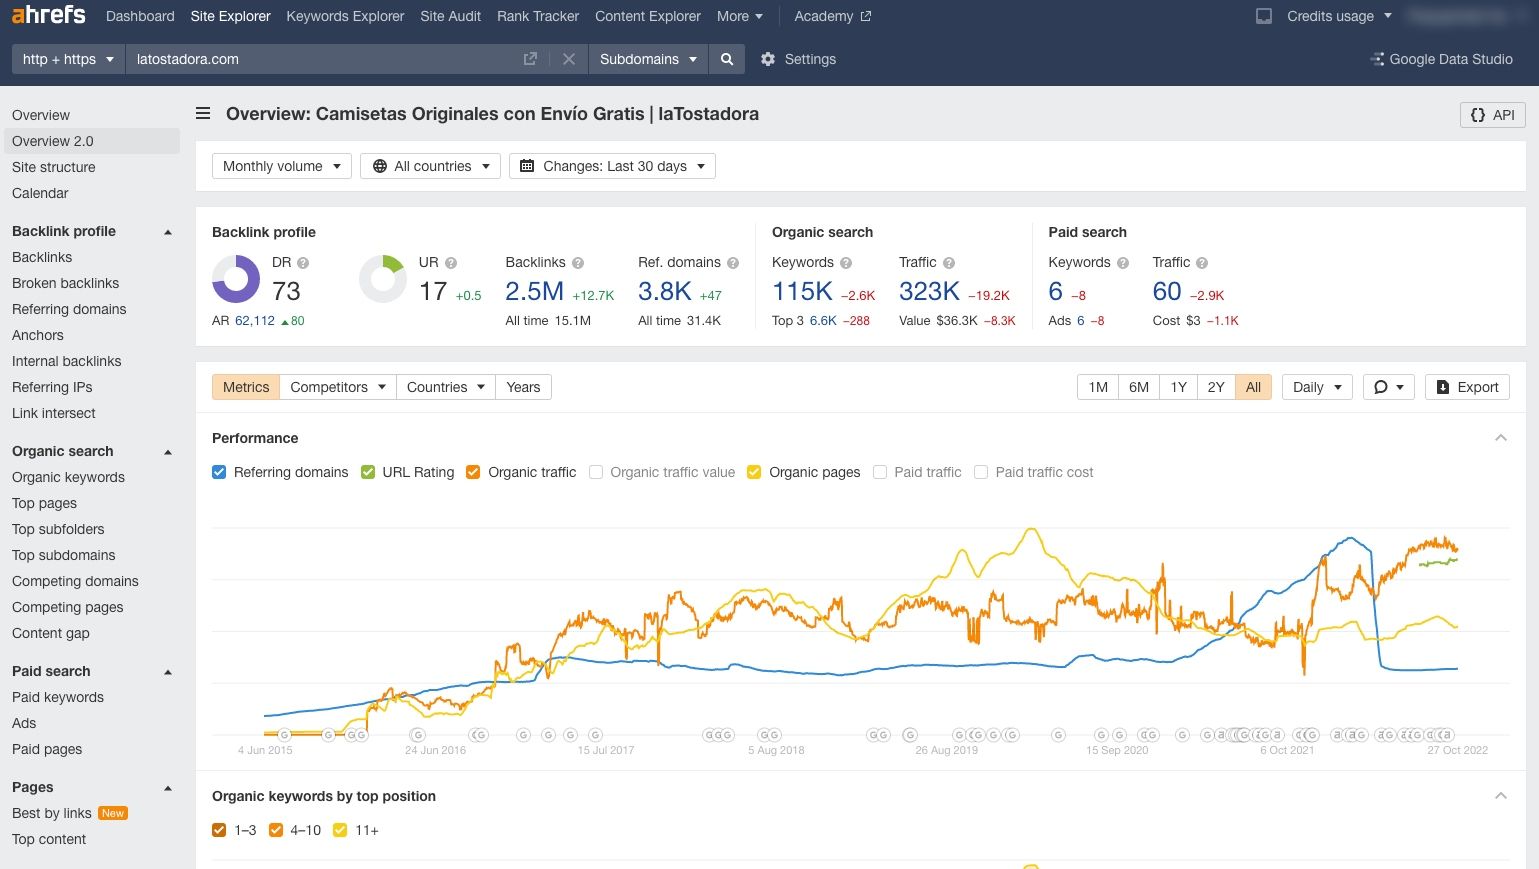Clear the domain field with X icon

pyautogui.click(x=569, y=59)
